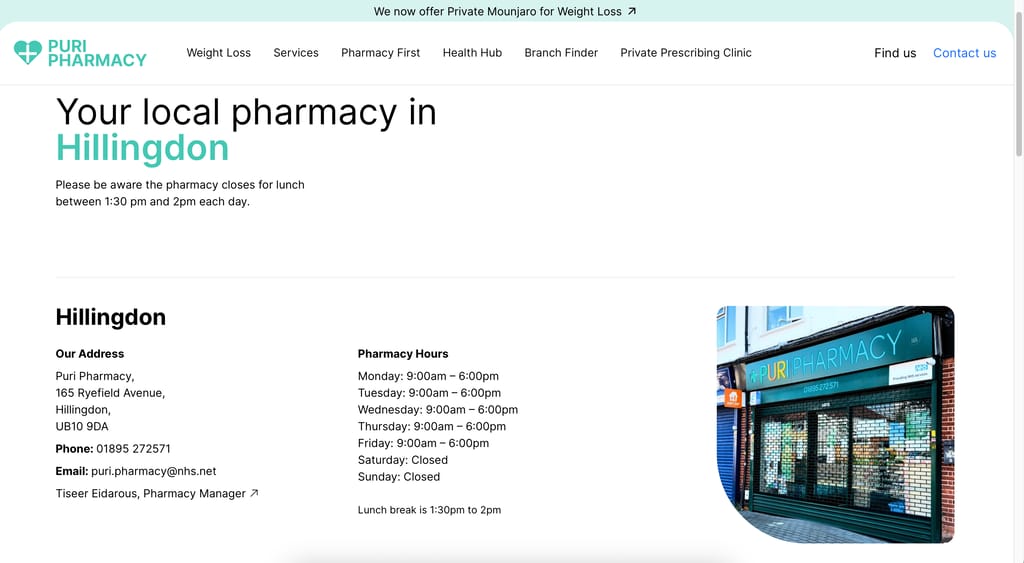Viewport: 1024px width, 563px height.
Task: Click Tuesday: 9:00am – 6:00pm row
Action: pos(430,393)
